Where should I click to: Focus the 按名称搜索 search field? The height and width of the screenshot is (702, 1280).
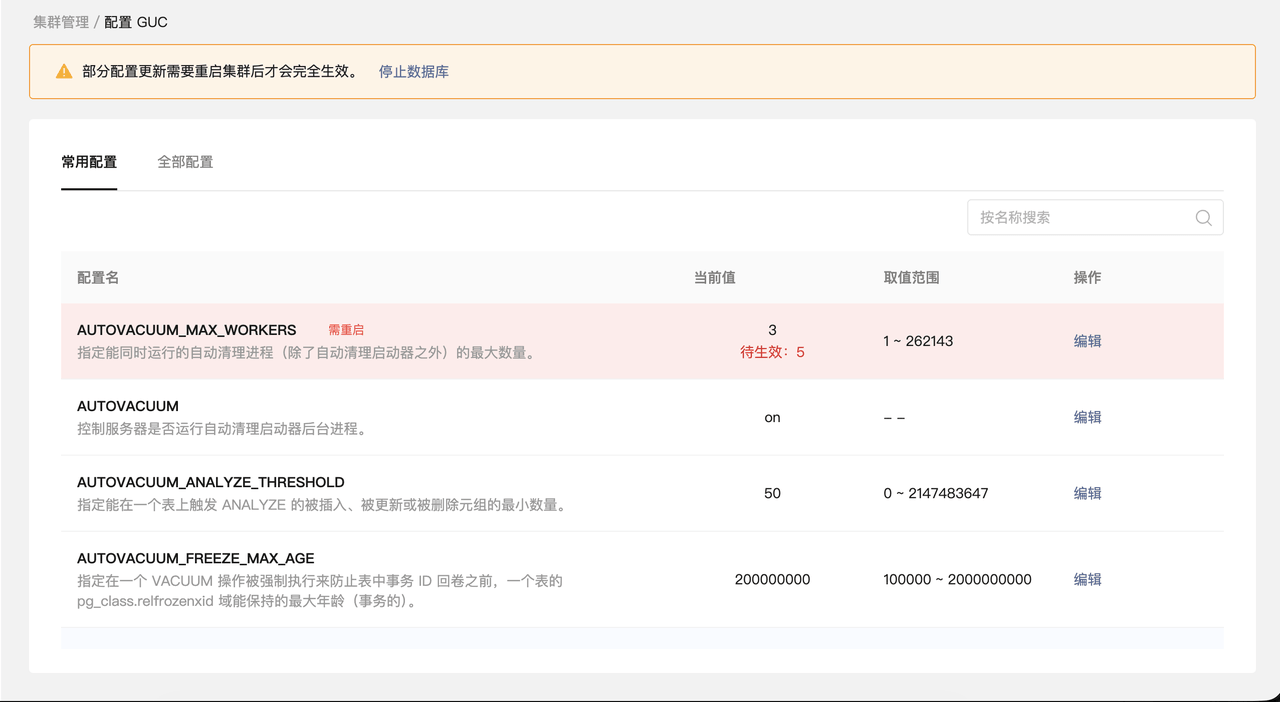pyautogui.click(x=1080, y=218)
